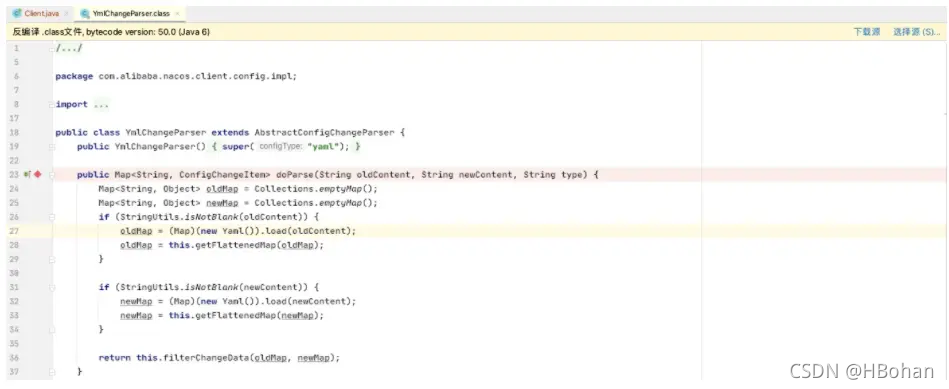Click the implements-method gutter icon on line 23
Viewport: 949px width, 389px height.
pos(27,175)
